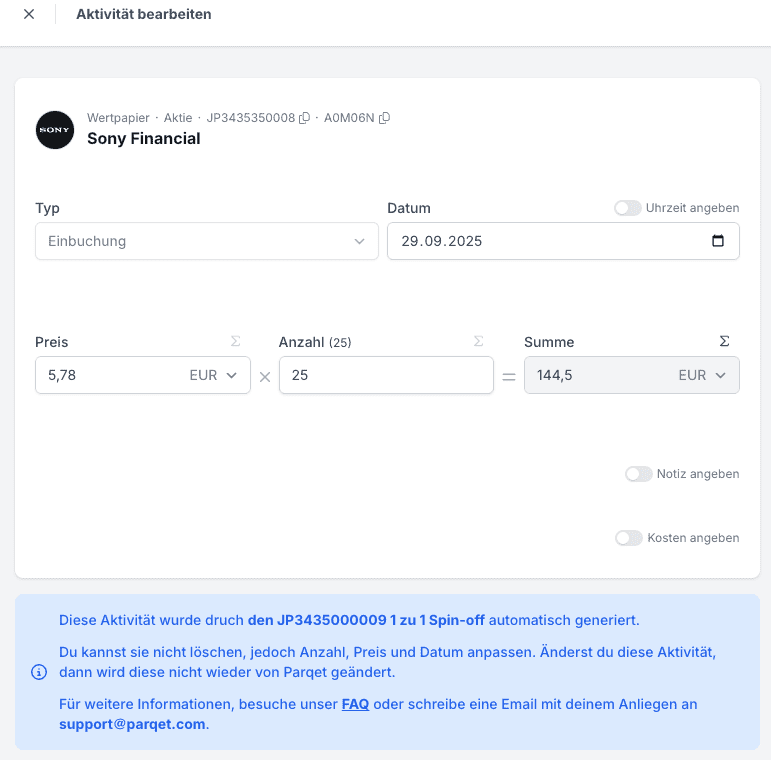The width and height of the screenshot is (771, 760).
Task: Click the info icon in blue notice
Action: pyautogui.click(x=39, y=672)
